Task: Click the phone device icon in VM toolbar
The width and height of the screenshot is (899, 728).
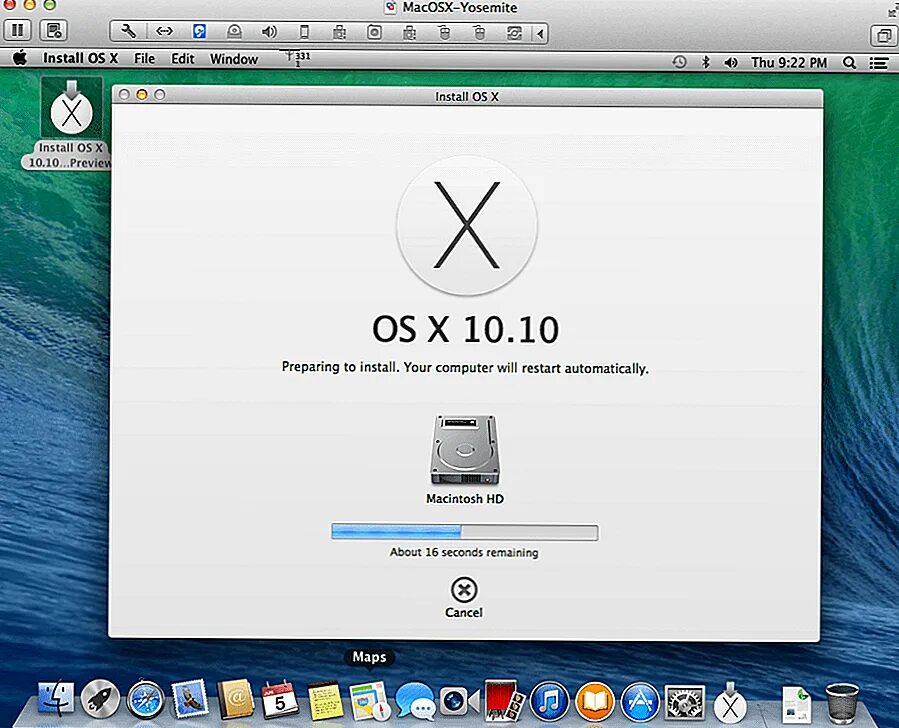Action: coord(304,32)
